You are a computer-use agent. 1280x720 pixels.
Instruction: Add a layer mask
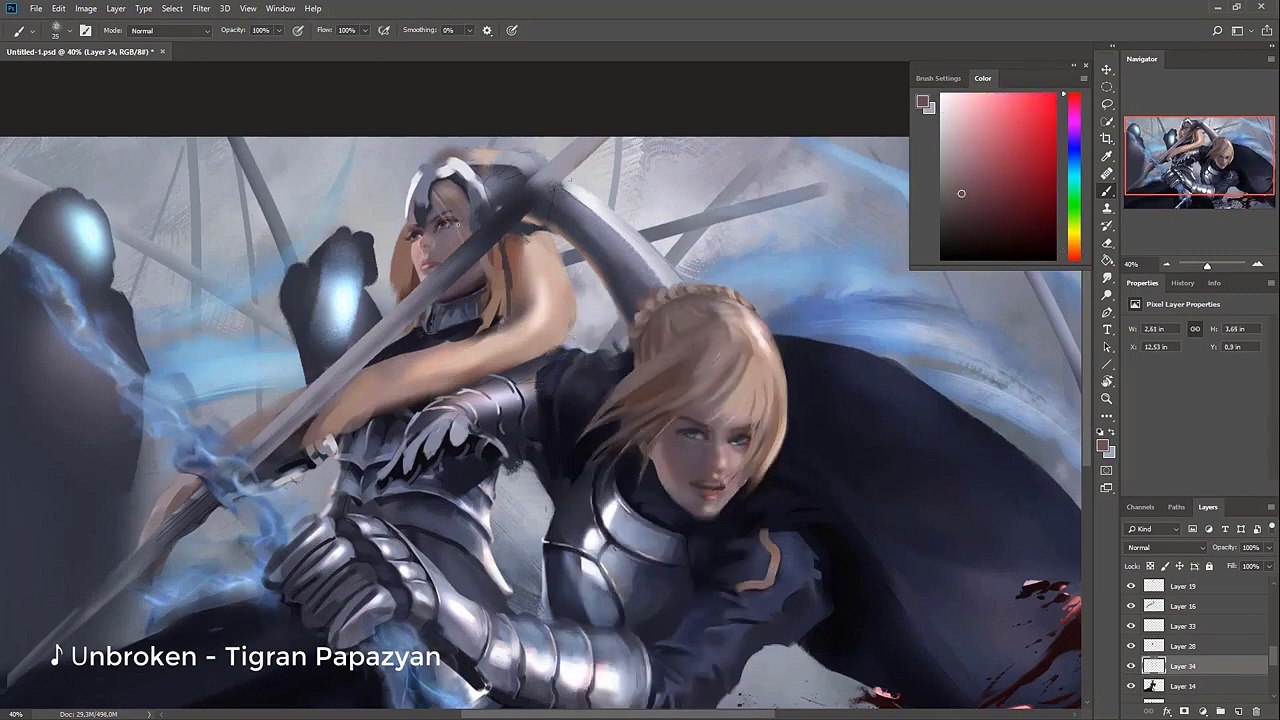point(1184,711)
